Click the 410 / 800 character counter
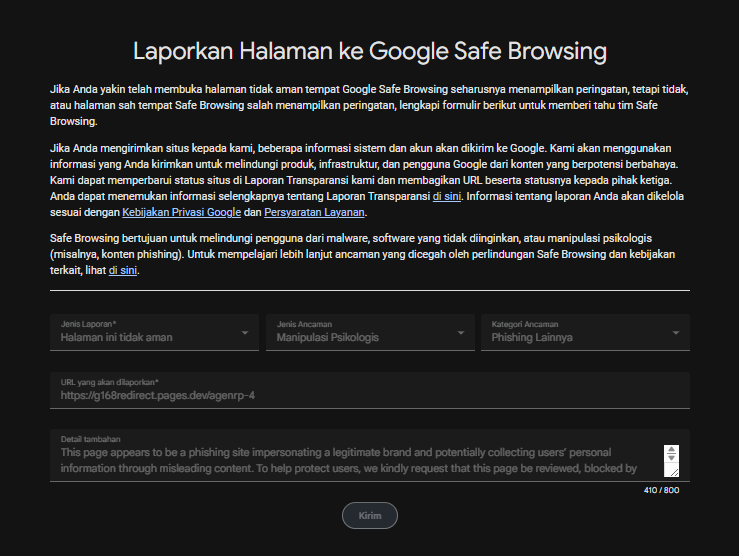739x556 pixels. [x=661, y=490]
